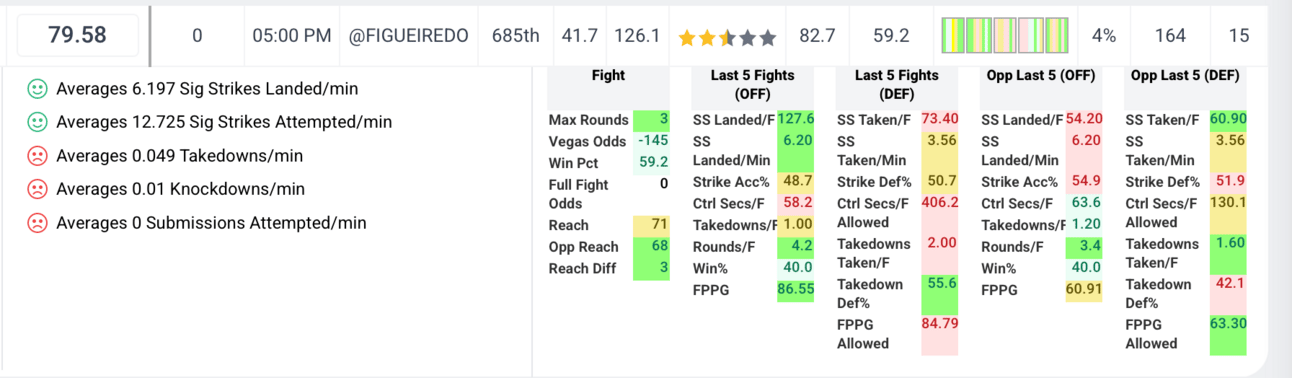Click the 05:00 PM time cell
Image resolution: width=1292 pixels, height=378 pixels.
[x=291, y=35]
